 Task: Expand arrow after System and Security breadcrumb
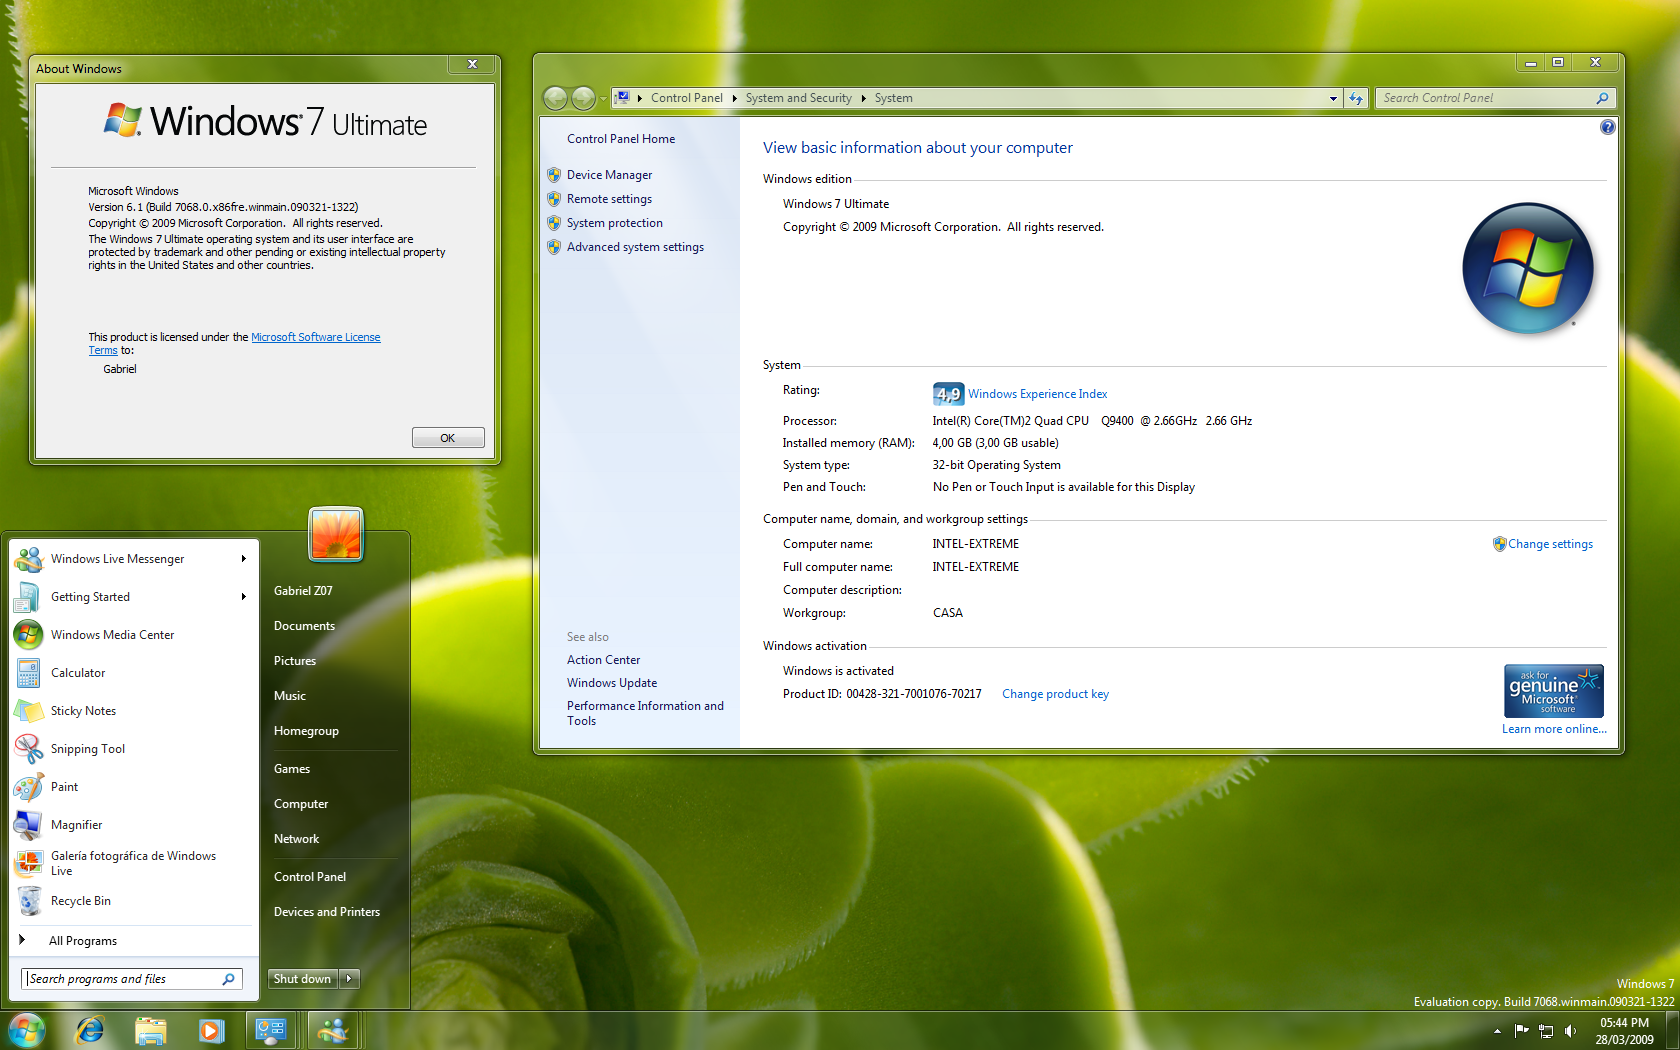(864, 98)
